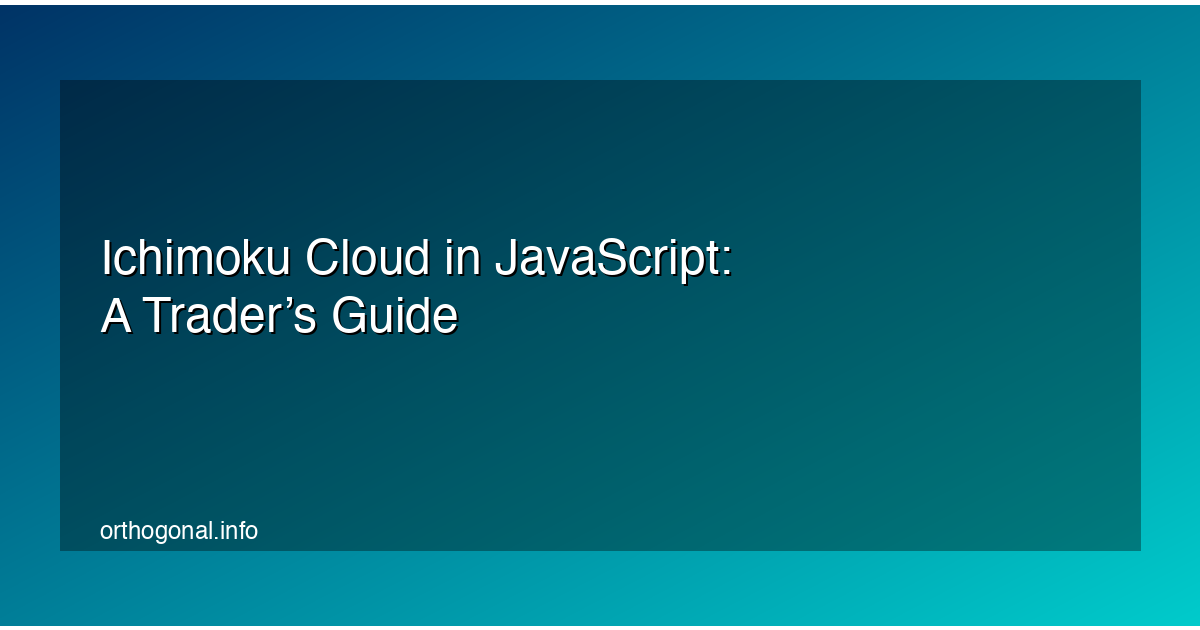The width and height of the screenshot is (1200, 630).
Task: Click the top edge of the banner card
Action: point(600,82)
